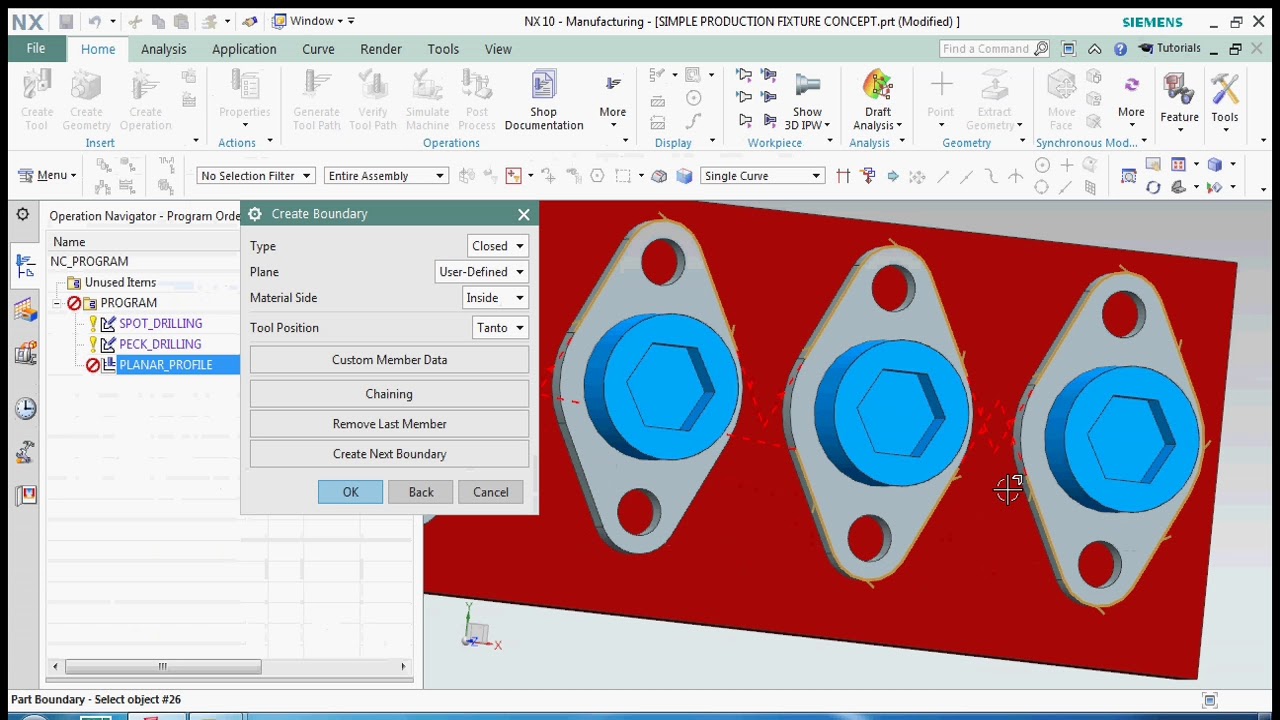Viewport: 1280px width, 720px height.
Task: Click the History clock sidebar icon
Action: coord(25,408)
